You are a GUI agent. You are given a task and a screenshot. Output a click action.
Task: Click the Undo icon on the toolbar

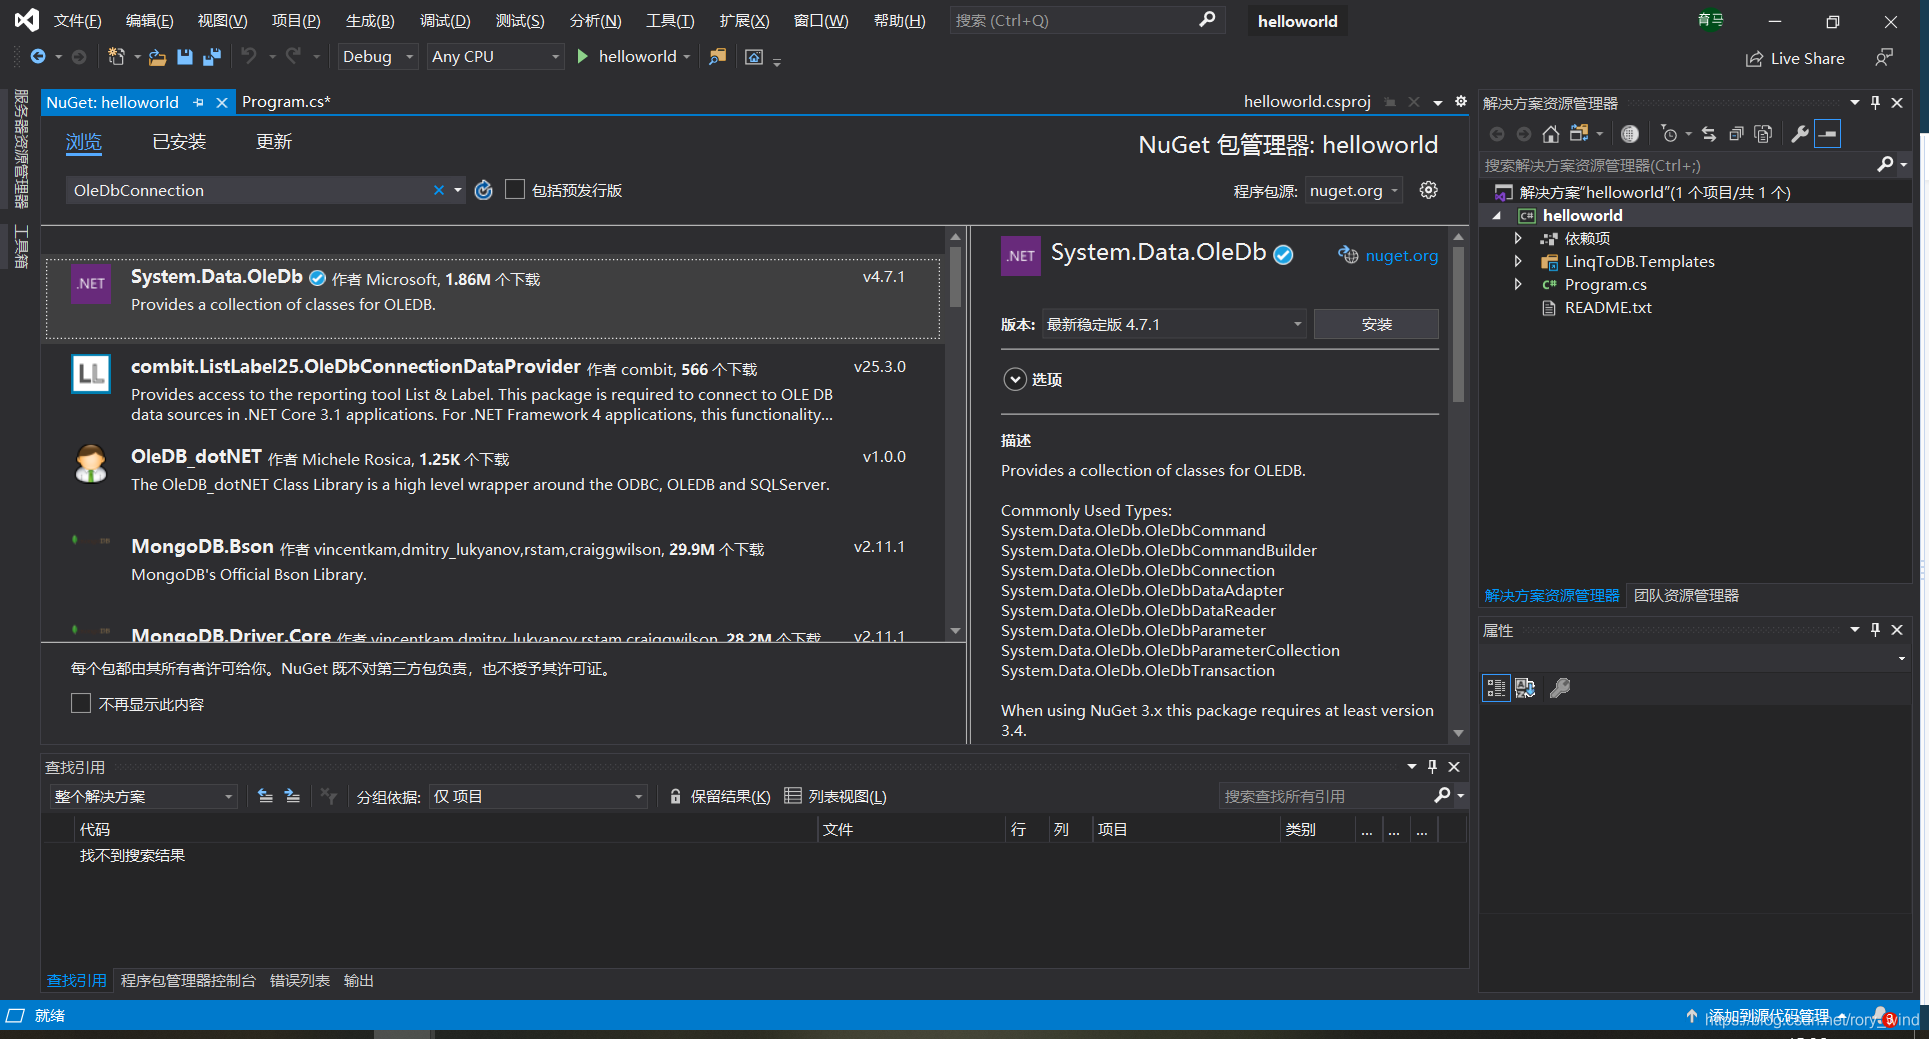click(250, 57)
